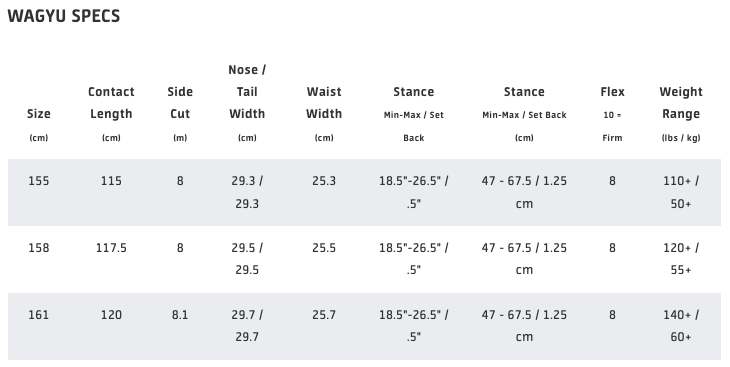Viewport: 730px width, 367px height.
Task: Select the 29.5 / 29.5 nose tail width
Action: pyautogui.click(x=247, y=258)
